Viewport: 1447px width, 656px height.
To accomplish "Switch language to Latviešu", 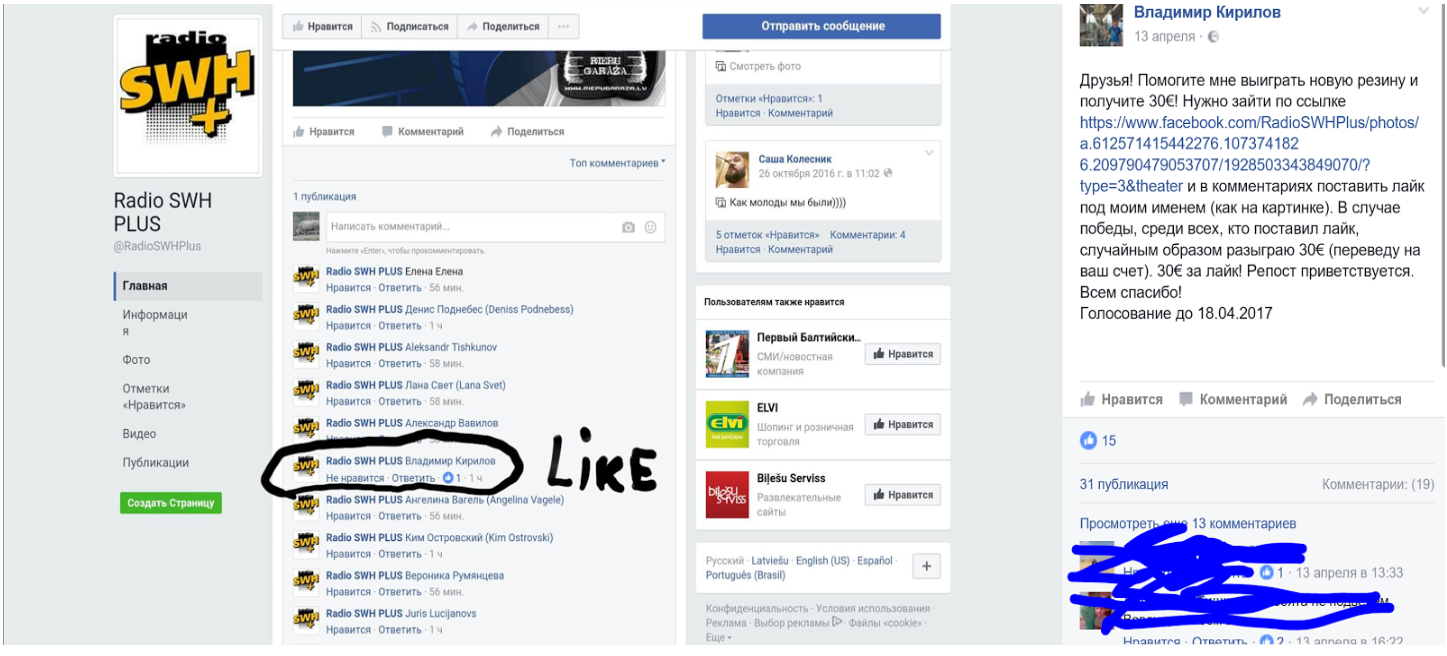I will click(x=771, y=561).
